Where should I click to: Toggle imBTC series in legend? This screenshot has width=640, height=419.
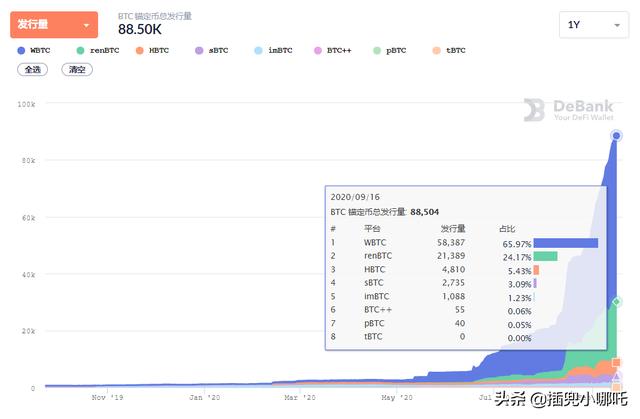(x=273, y=51)
